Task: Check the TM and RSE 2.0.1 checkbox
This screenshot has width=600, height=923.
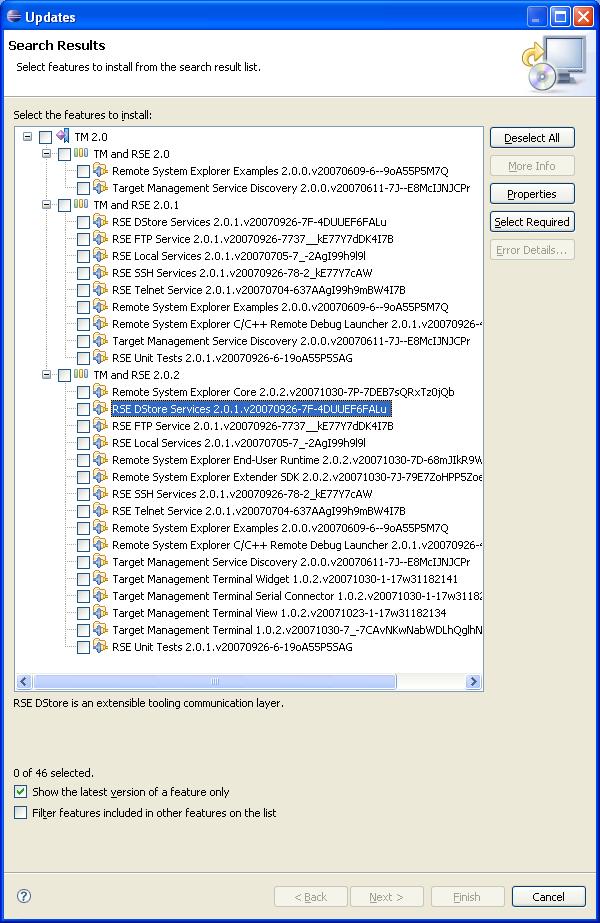Action: (64, 205)
